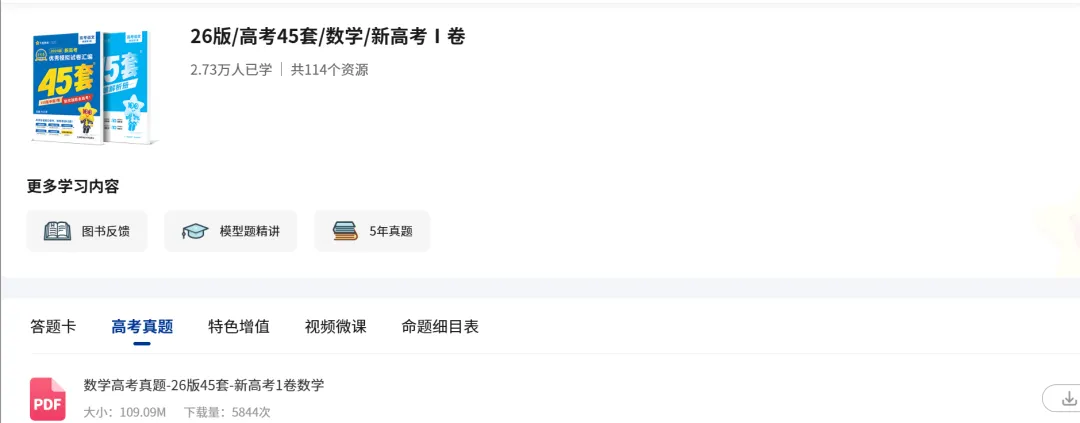Click the 2.73万人已学 text
This screenshot has height=423, width=1080.
(231, 70)
